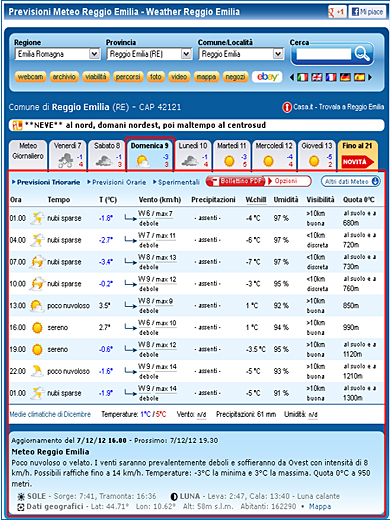Open the Meteo Giornaliero tab
This screenshot has width=390, height=520.
tap(28, 155)
